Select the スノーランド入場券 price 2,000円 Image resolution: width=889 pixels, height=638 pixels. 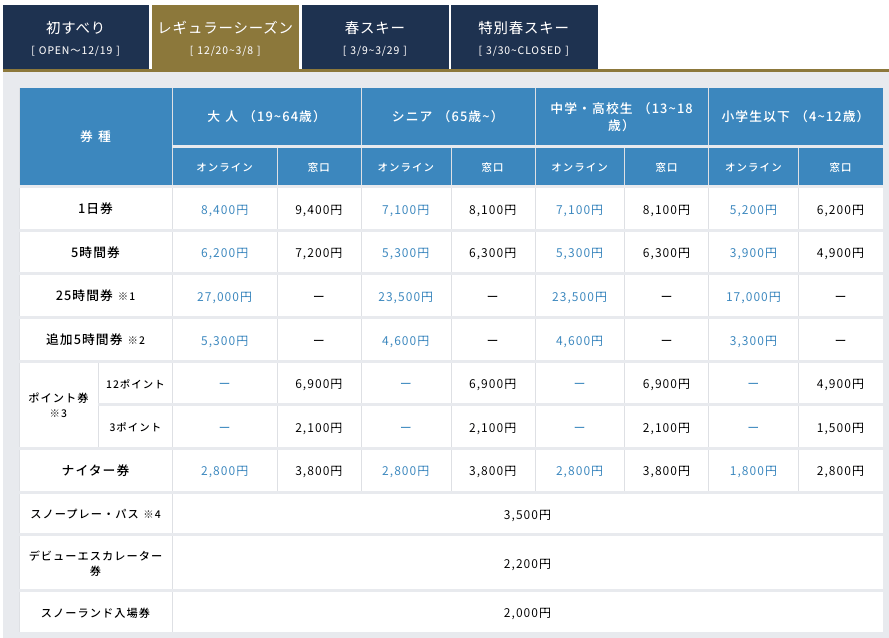pos(532,613)
